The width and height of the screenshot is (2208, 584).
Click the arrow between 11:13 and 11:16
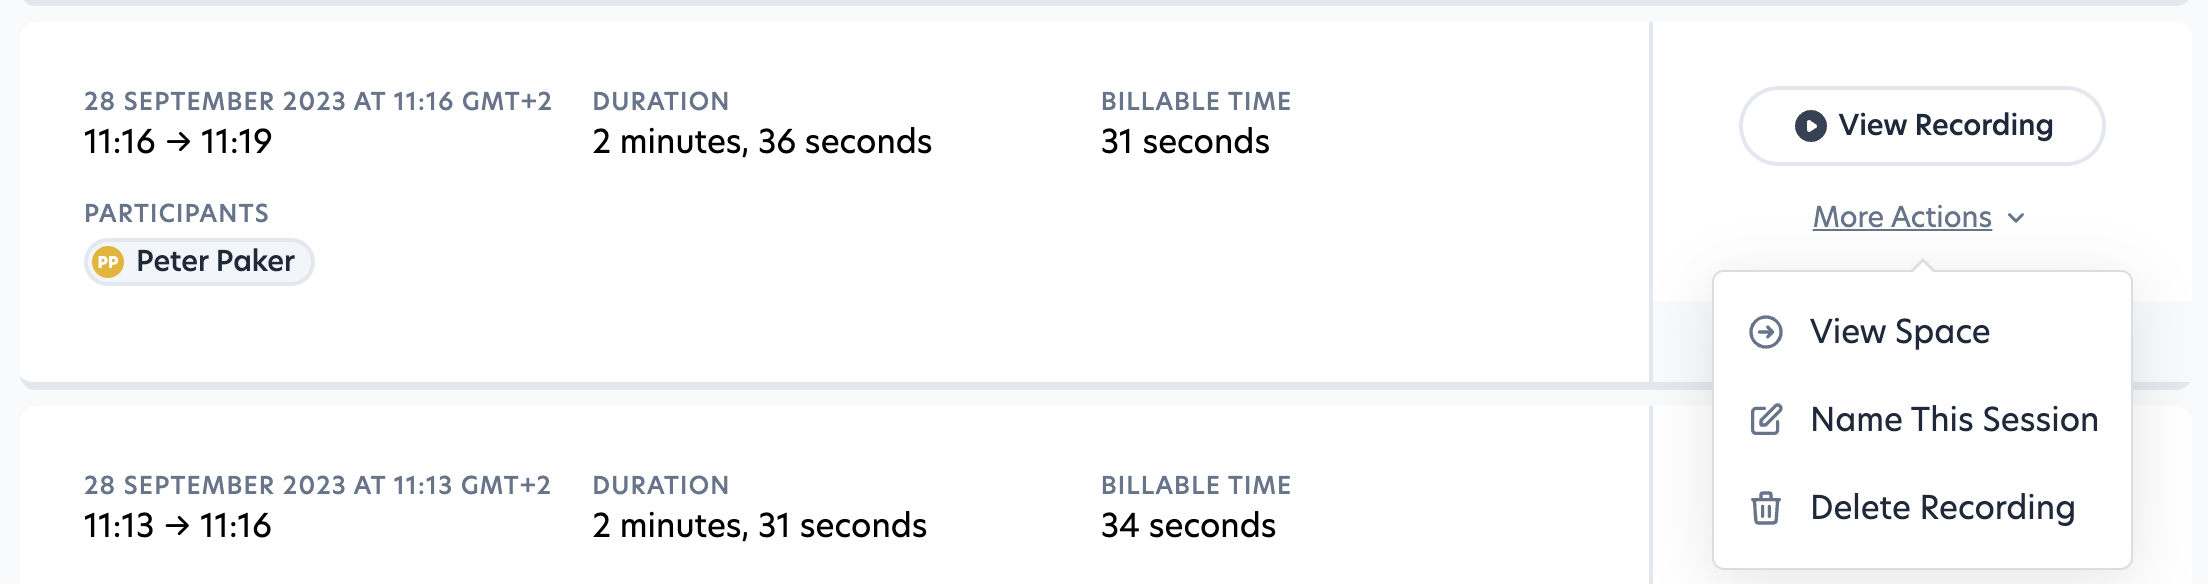point(178,526)
